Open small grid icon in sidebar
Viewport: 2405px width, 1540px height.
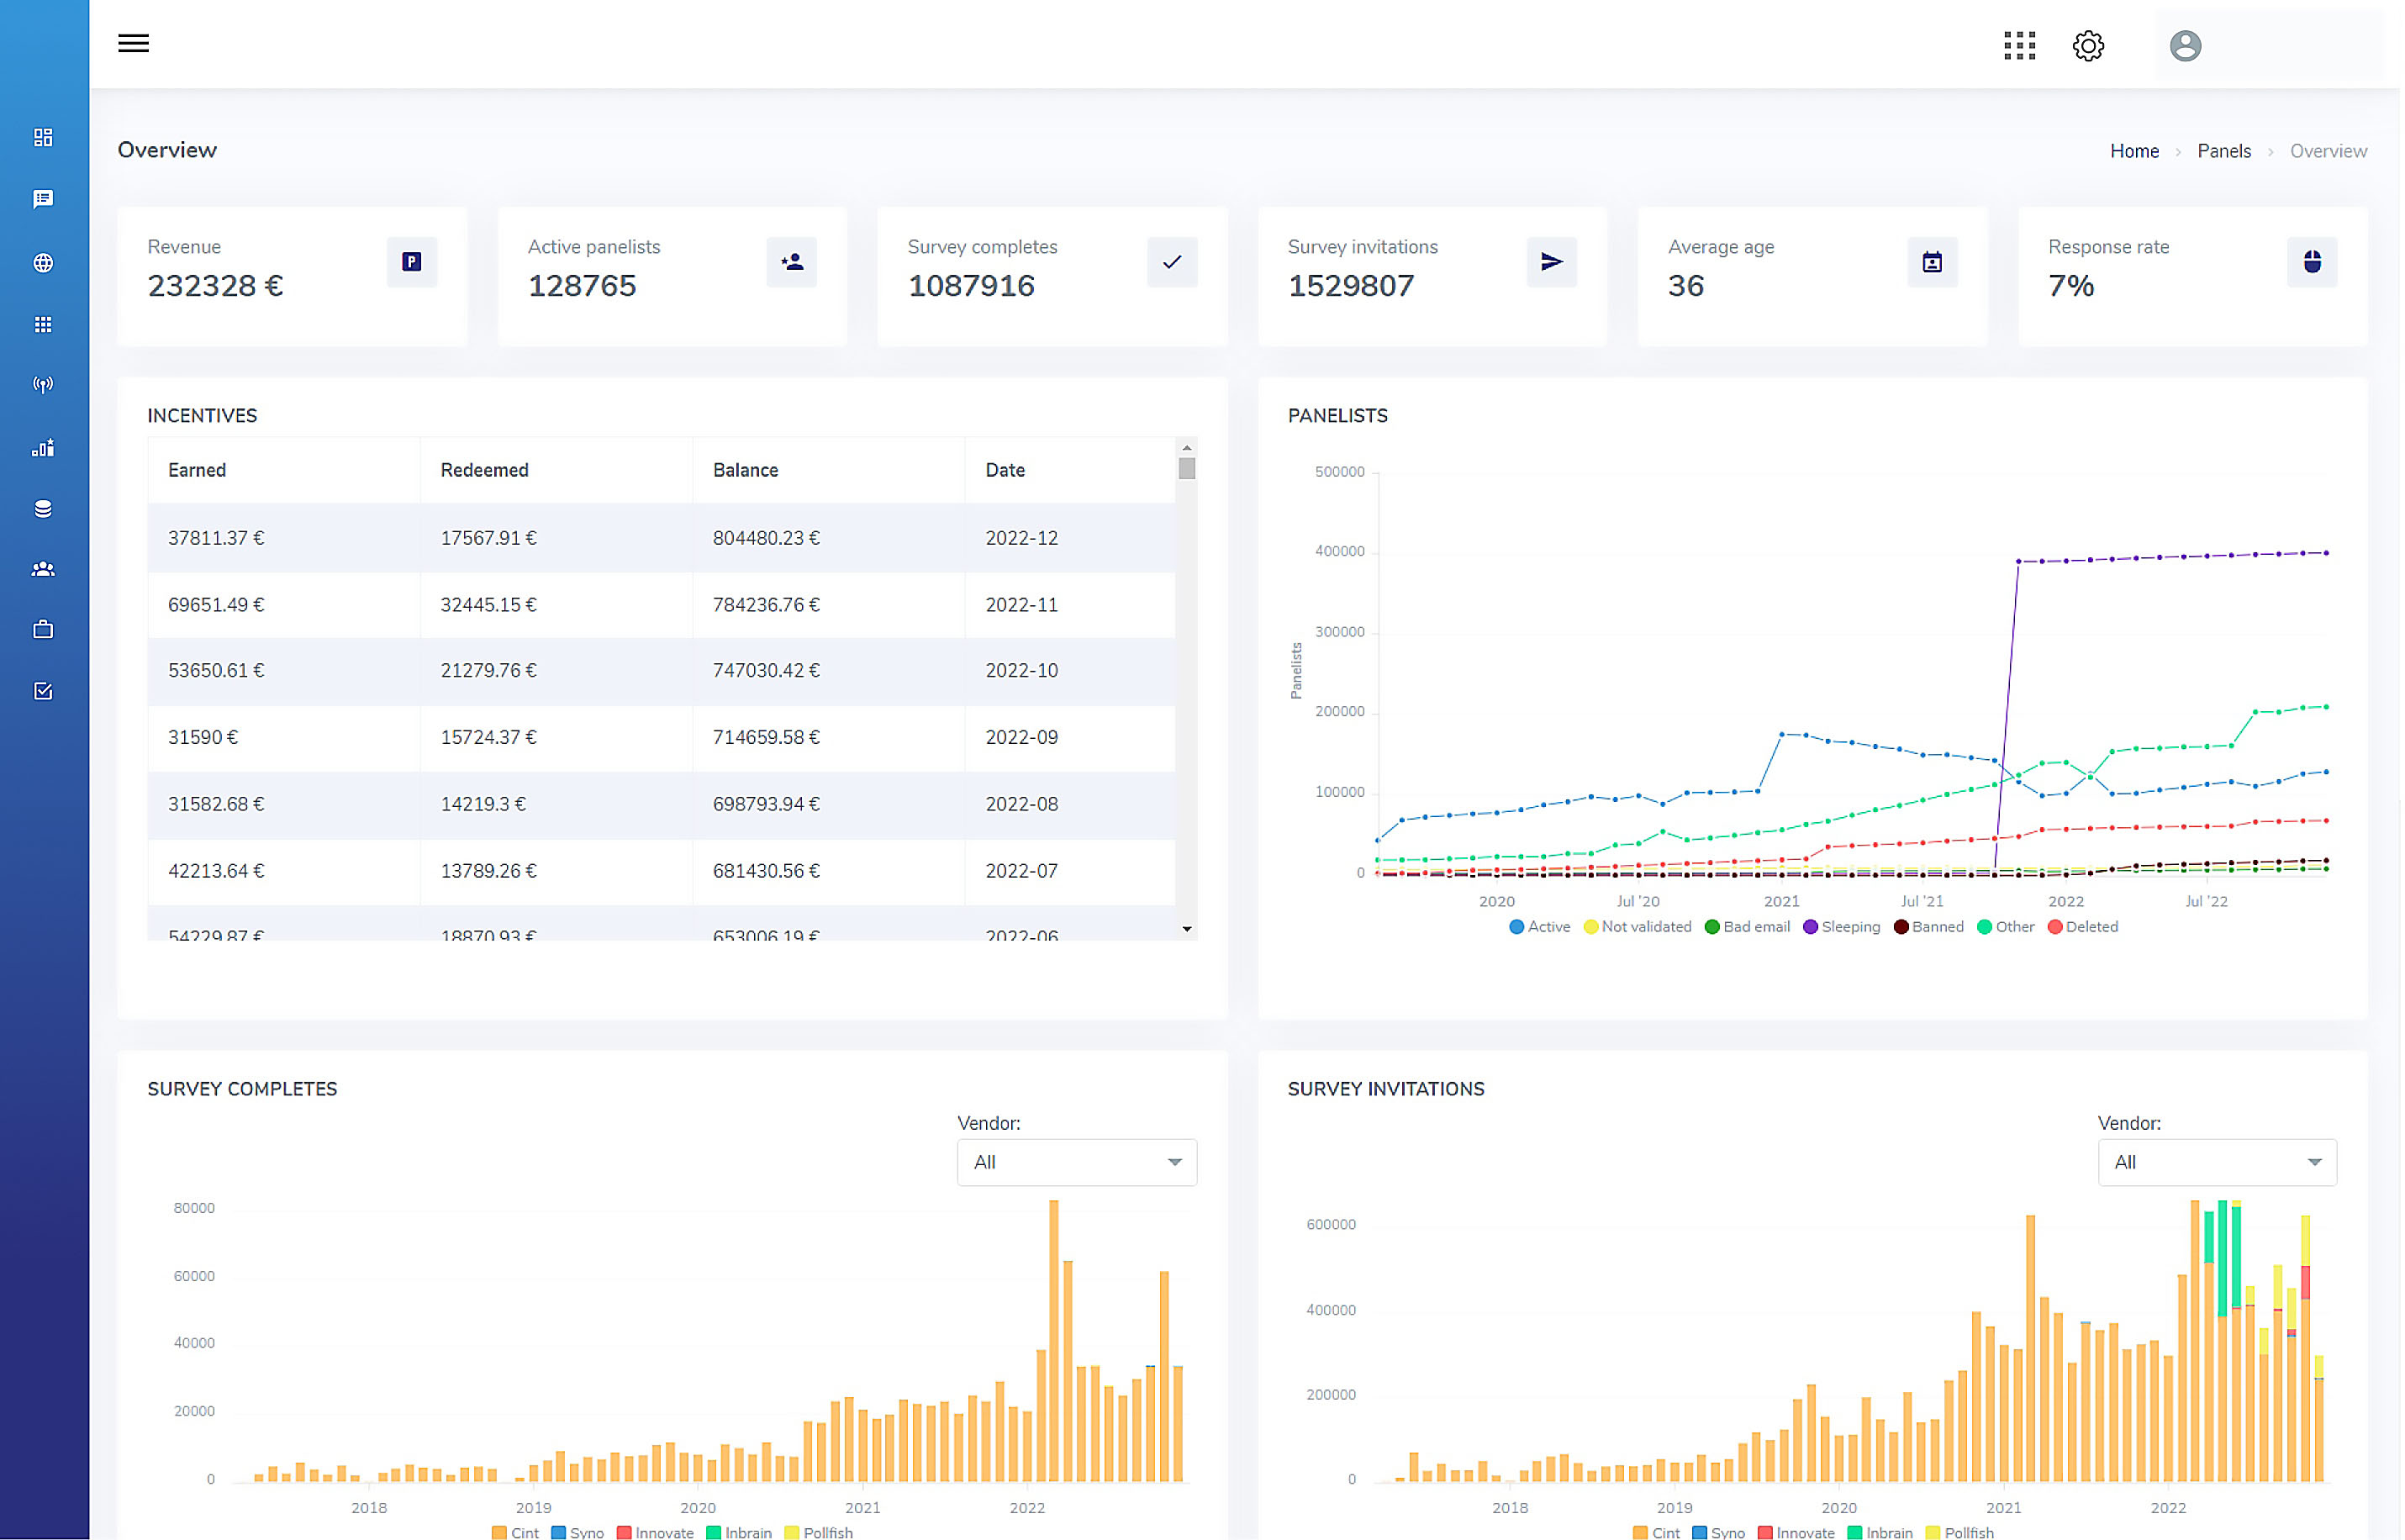coord(43,324)
